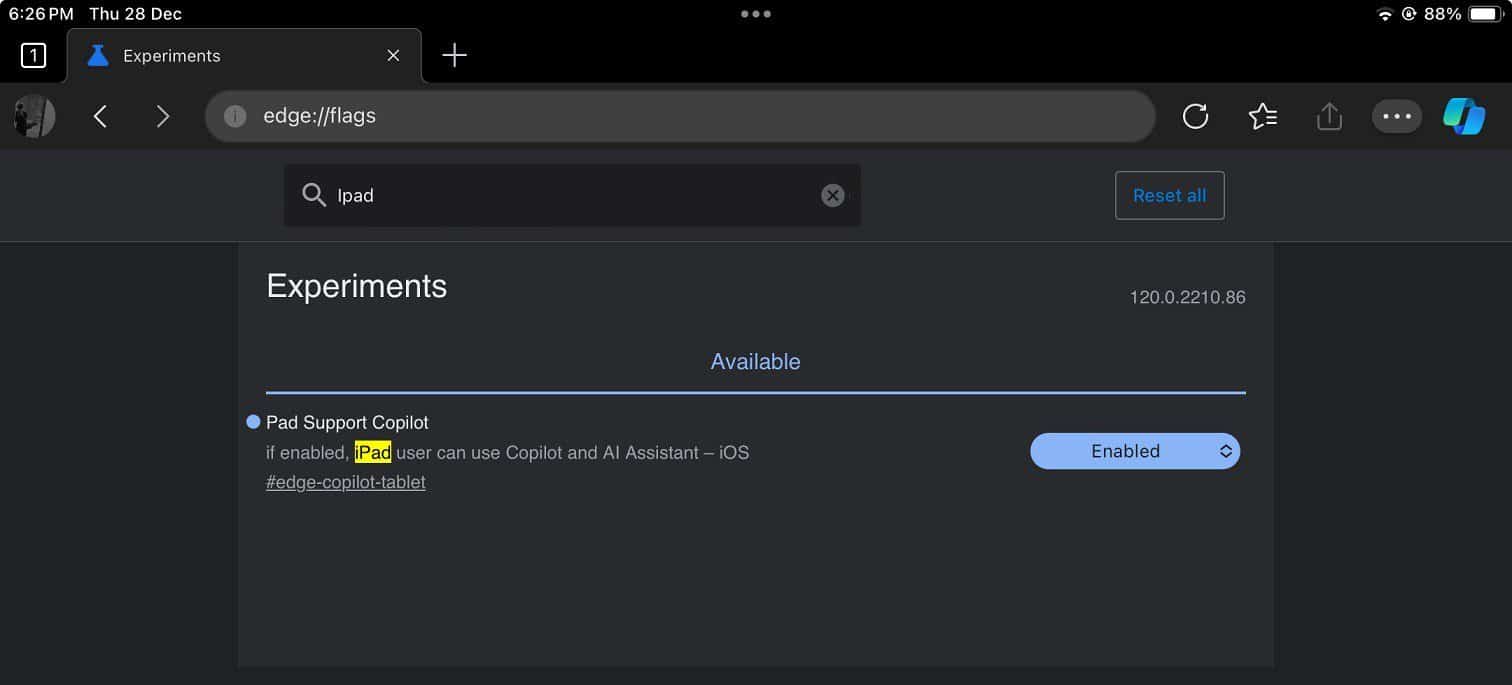Open the Enabled dropdown for Pad Support Copilot

click(1134, 451)
